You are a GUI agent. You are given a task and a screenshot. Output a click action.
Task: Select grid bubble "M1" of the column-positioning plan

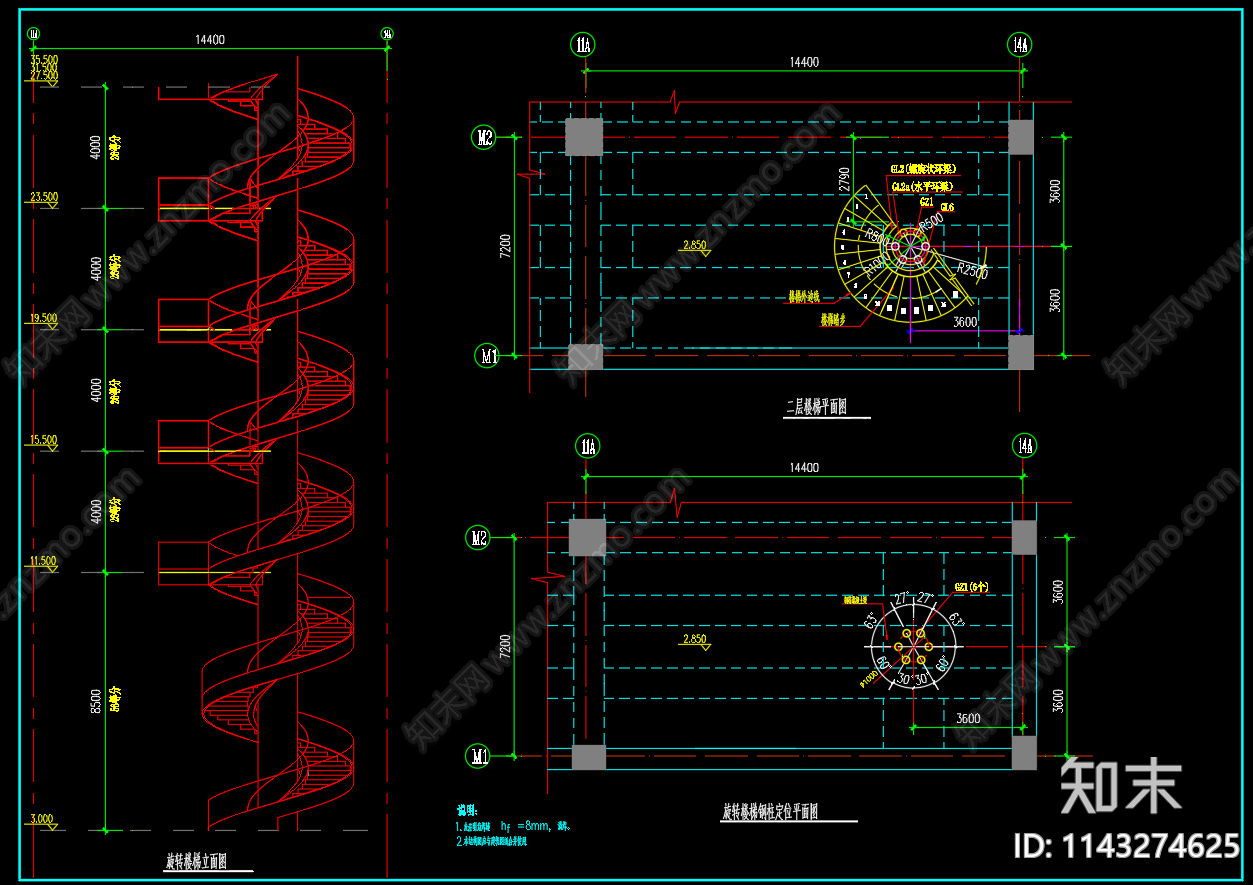coord(478,757)
